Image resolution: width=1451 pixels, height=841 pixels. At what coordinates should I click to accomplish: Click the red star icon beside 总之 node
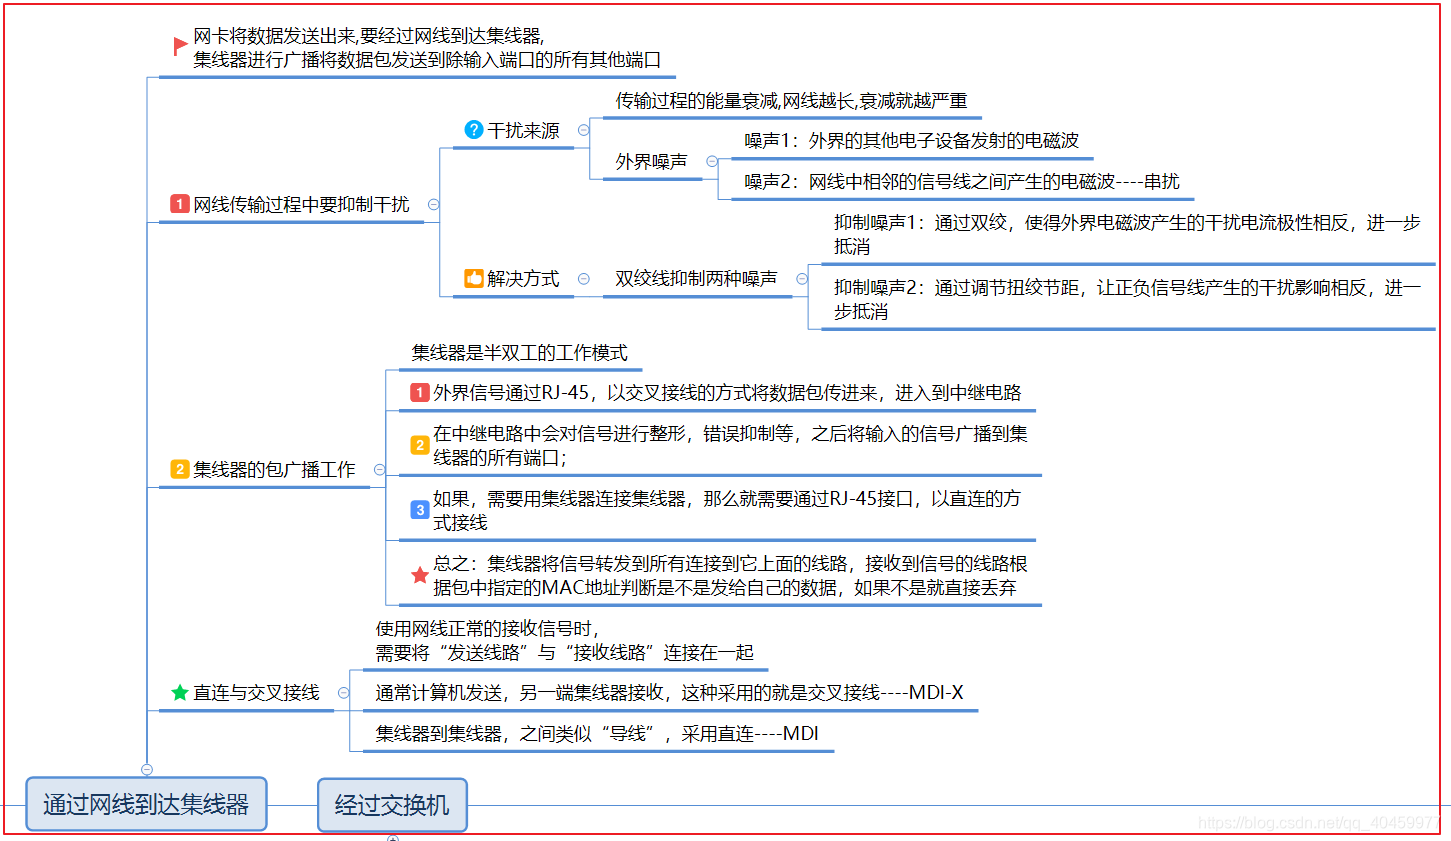point(420,575)
